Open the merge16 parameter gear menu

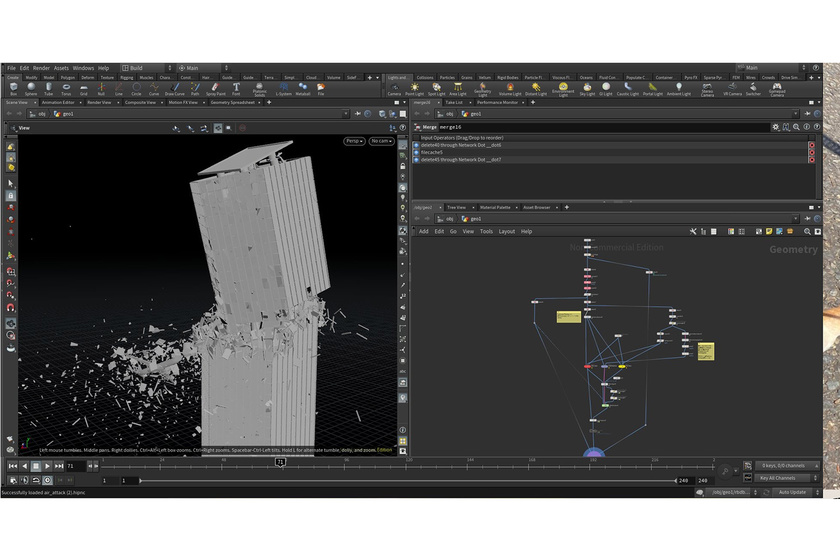coord(775,127)
